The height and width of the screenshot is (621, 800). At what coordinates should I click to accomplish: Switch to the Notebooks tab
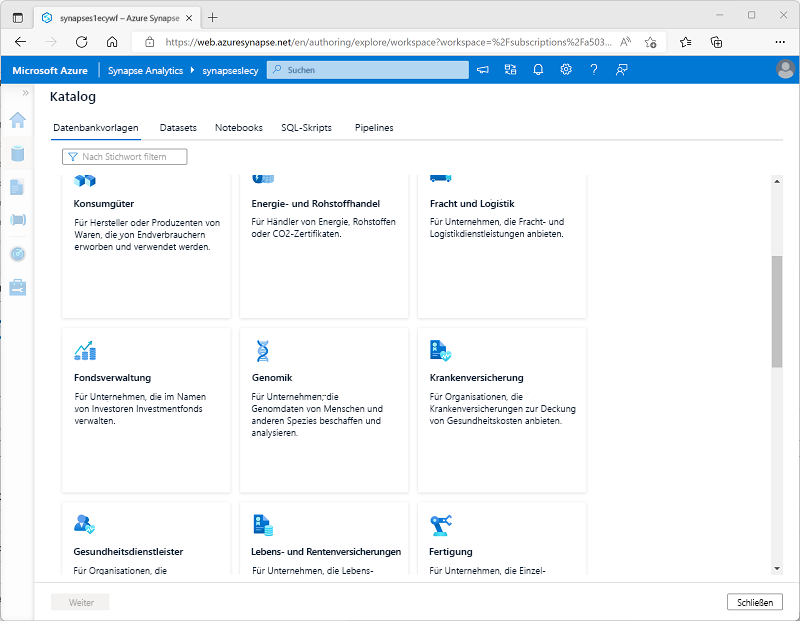tap(240, 128)
